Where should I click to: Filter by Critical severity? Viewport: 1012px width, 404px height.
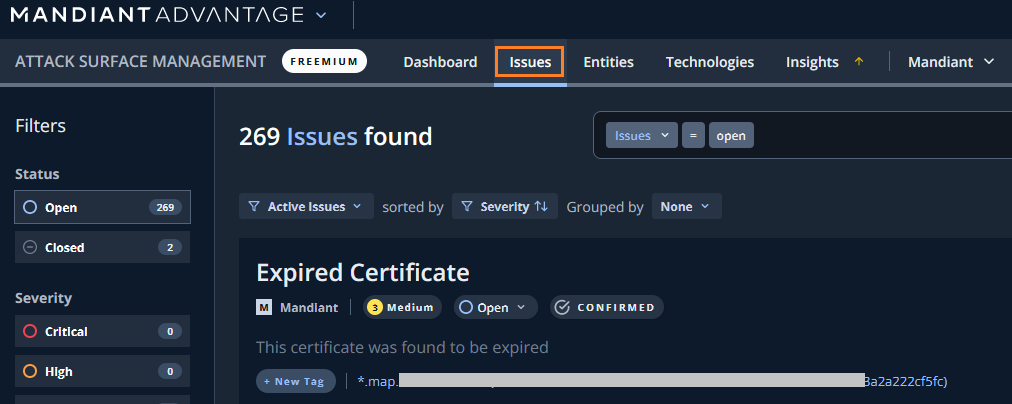pos(102,331)
